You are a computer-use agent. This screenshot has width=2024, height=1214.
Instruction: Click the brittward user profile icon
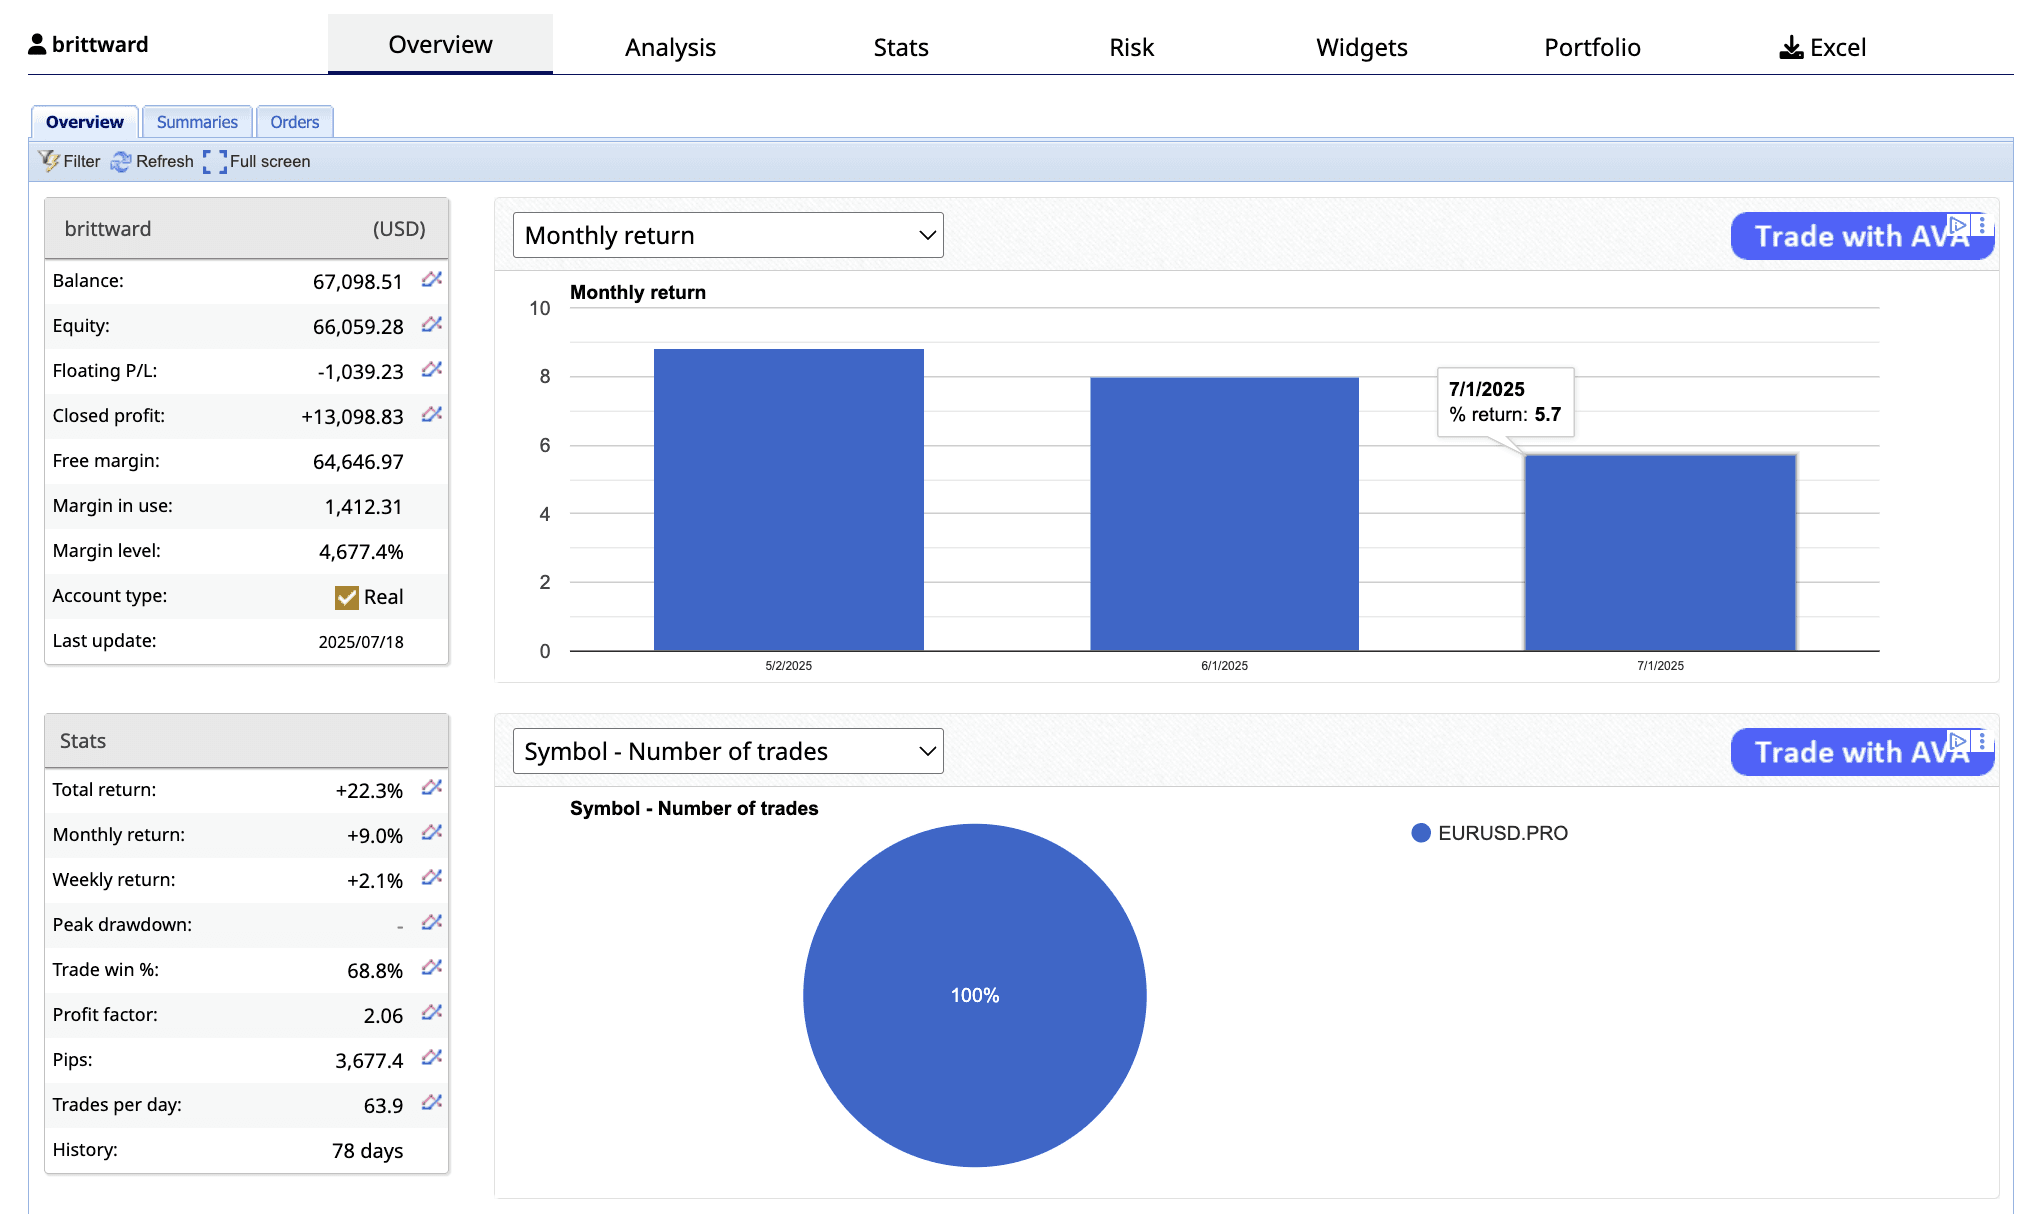[38, 44]
